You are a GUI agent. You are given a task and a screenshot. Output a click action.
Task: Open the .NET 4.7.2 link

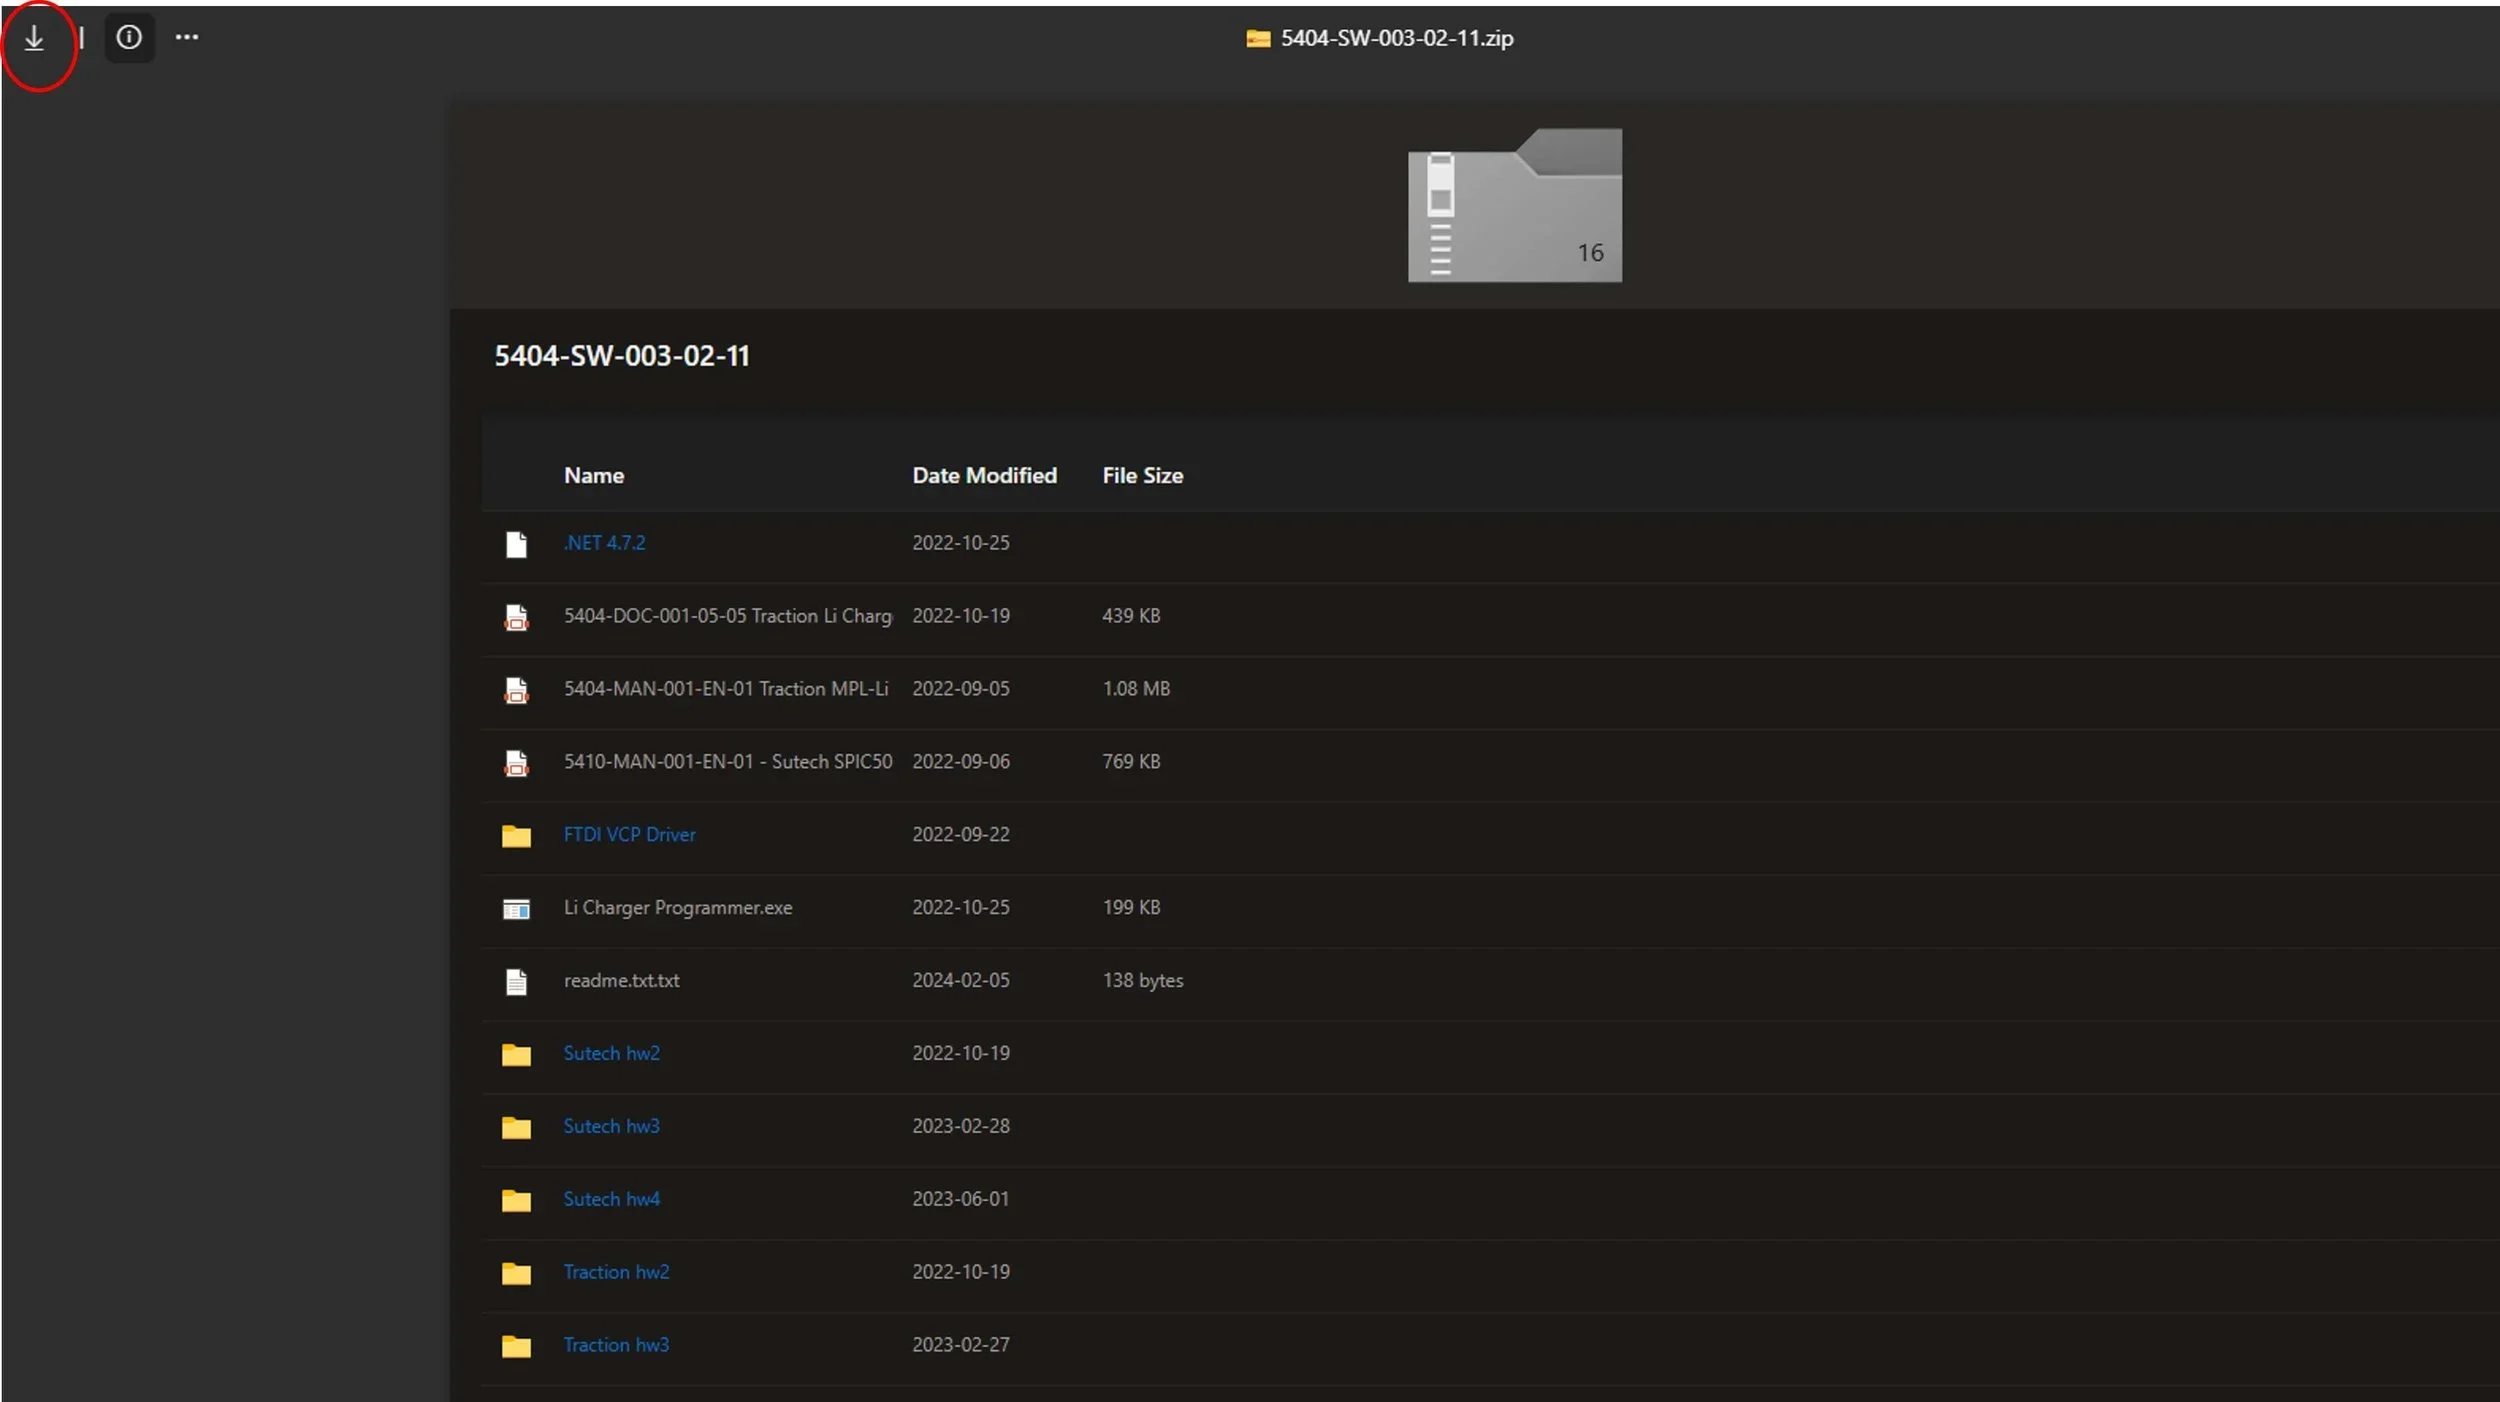coord(604,543)
